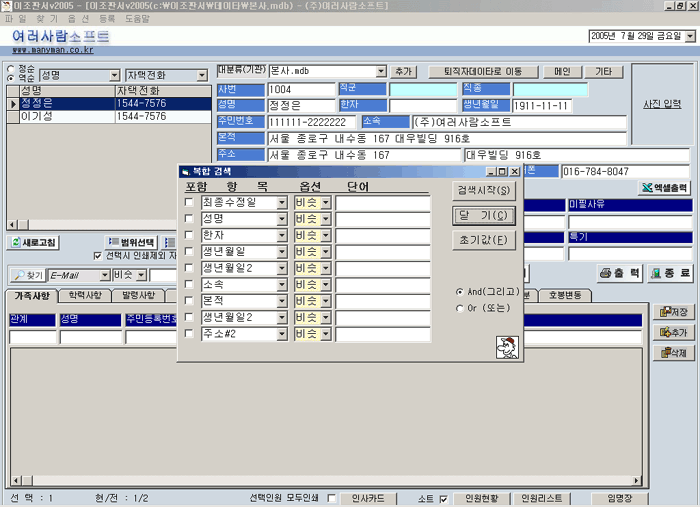Select the Or (또는) radio option
700x507 pixels.
click(459, 307)
